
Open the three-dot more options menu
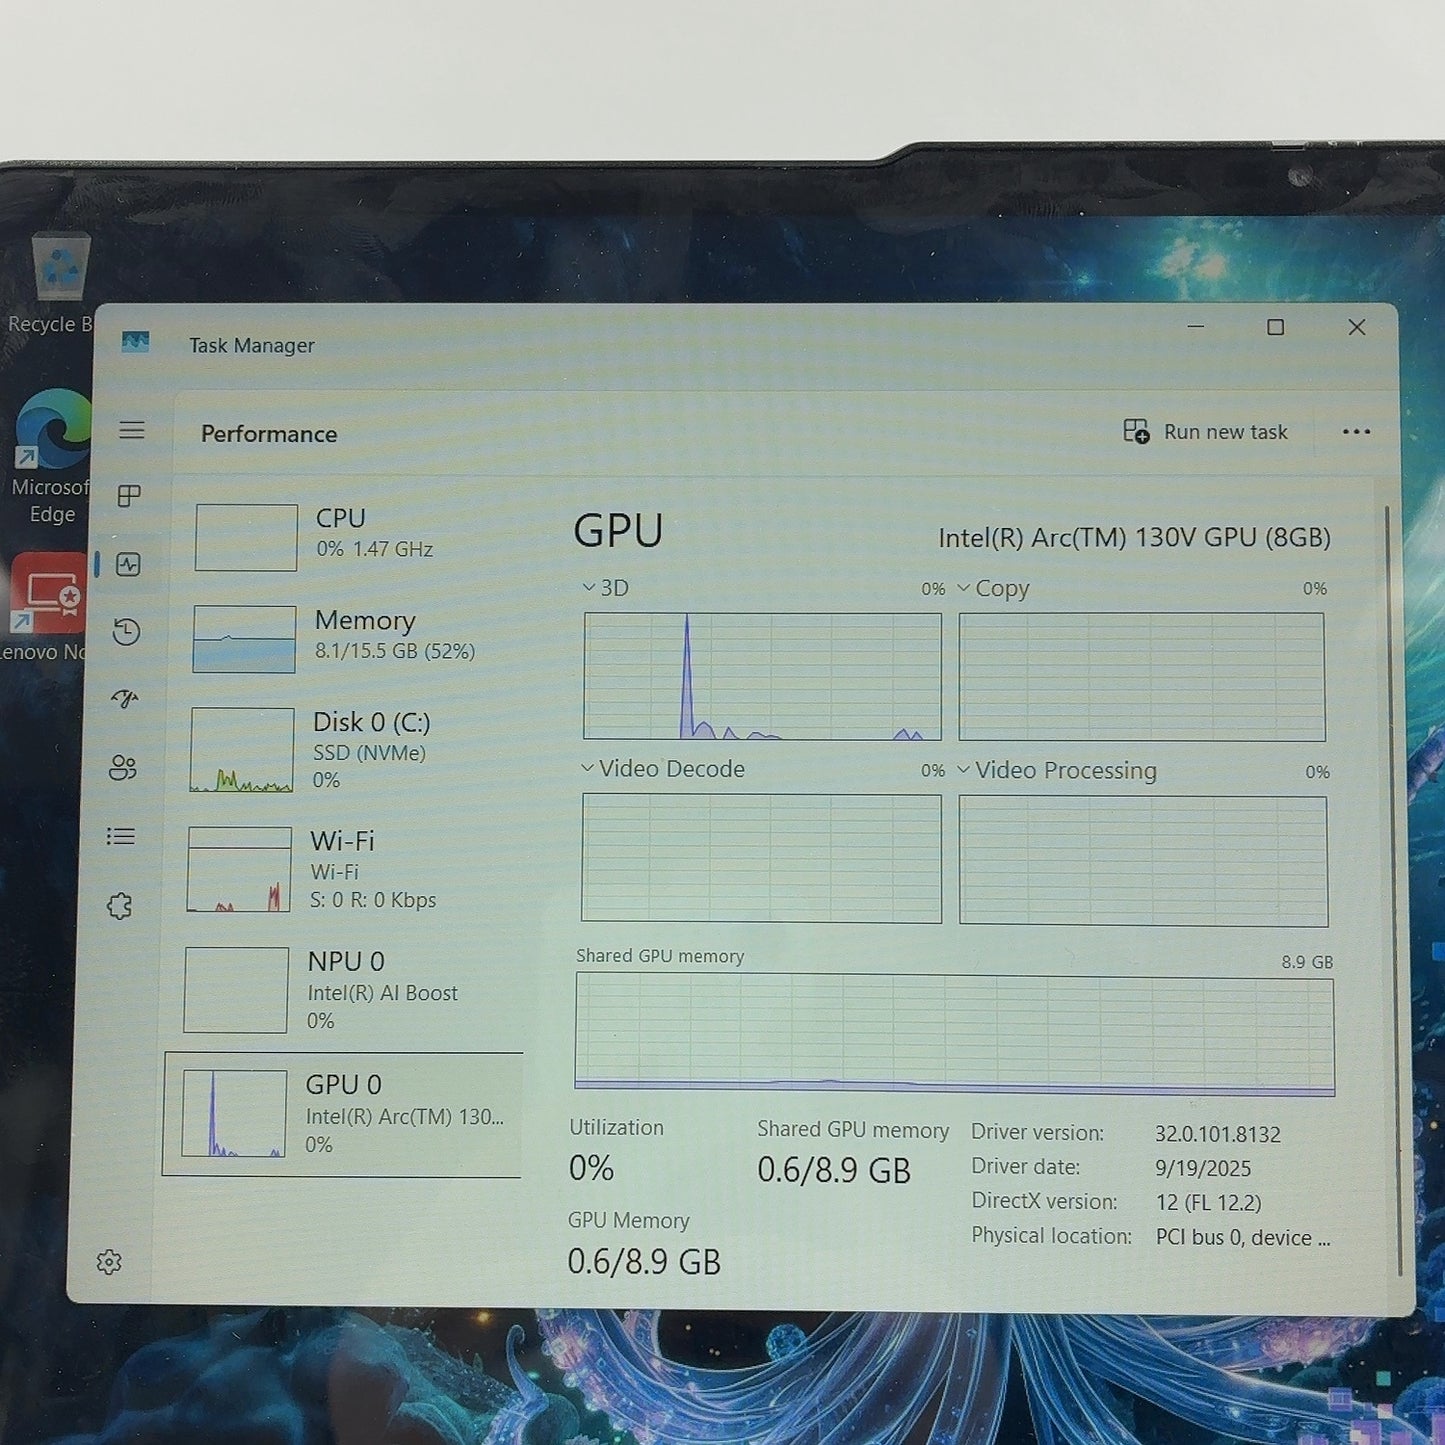(x=1356, y=432)
